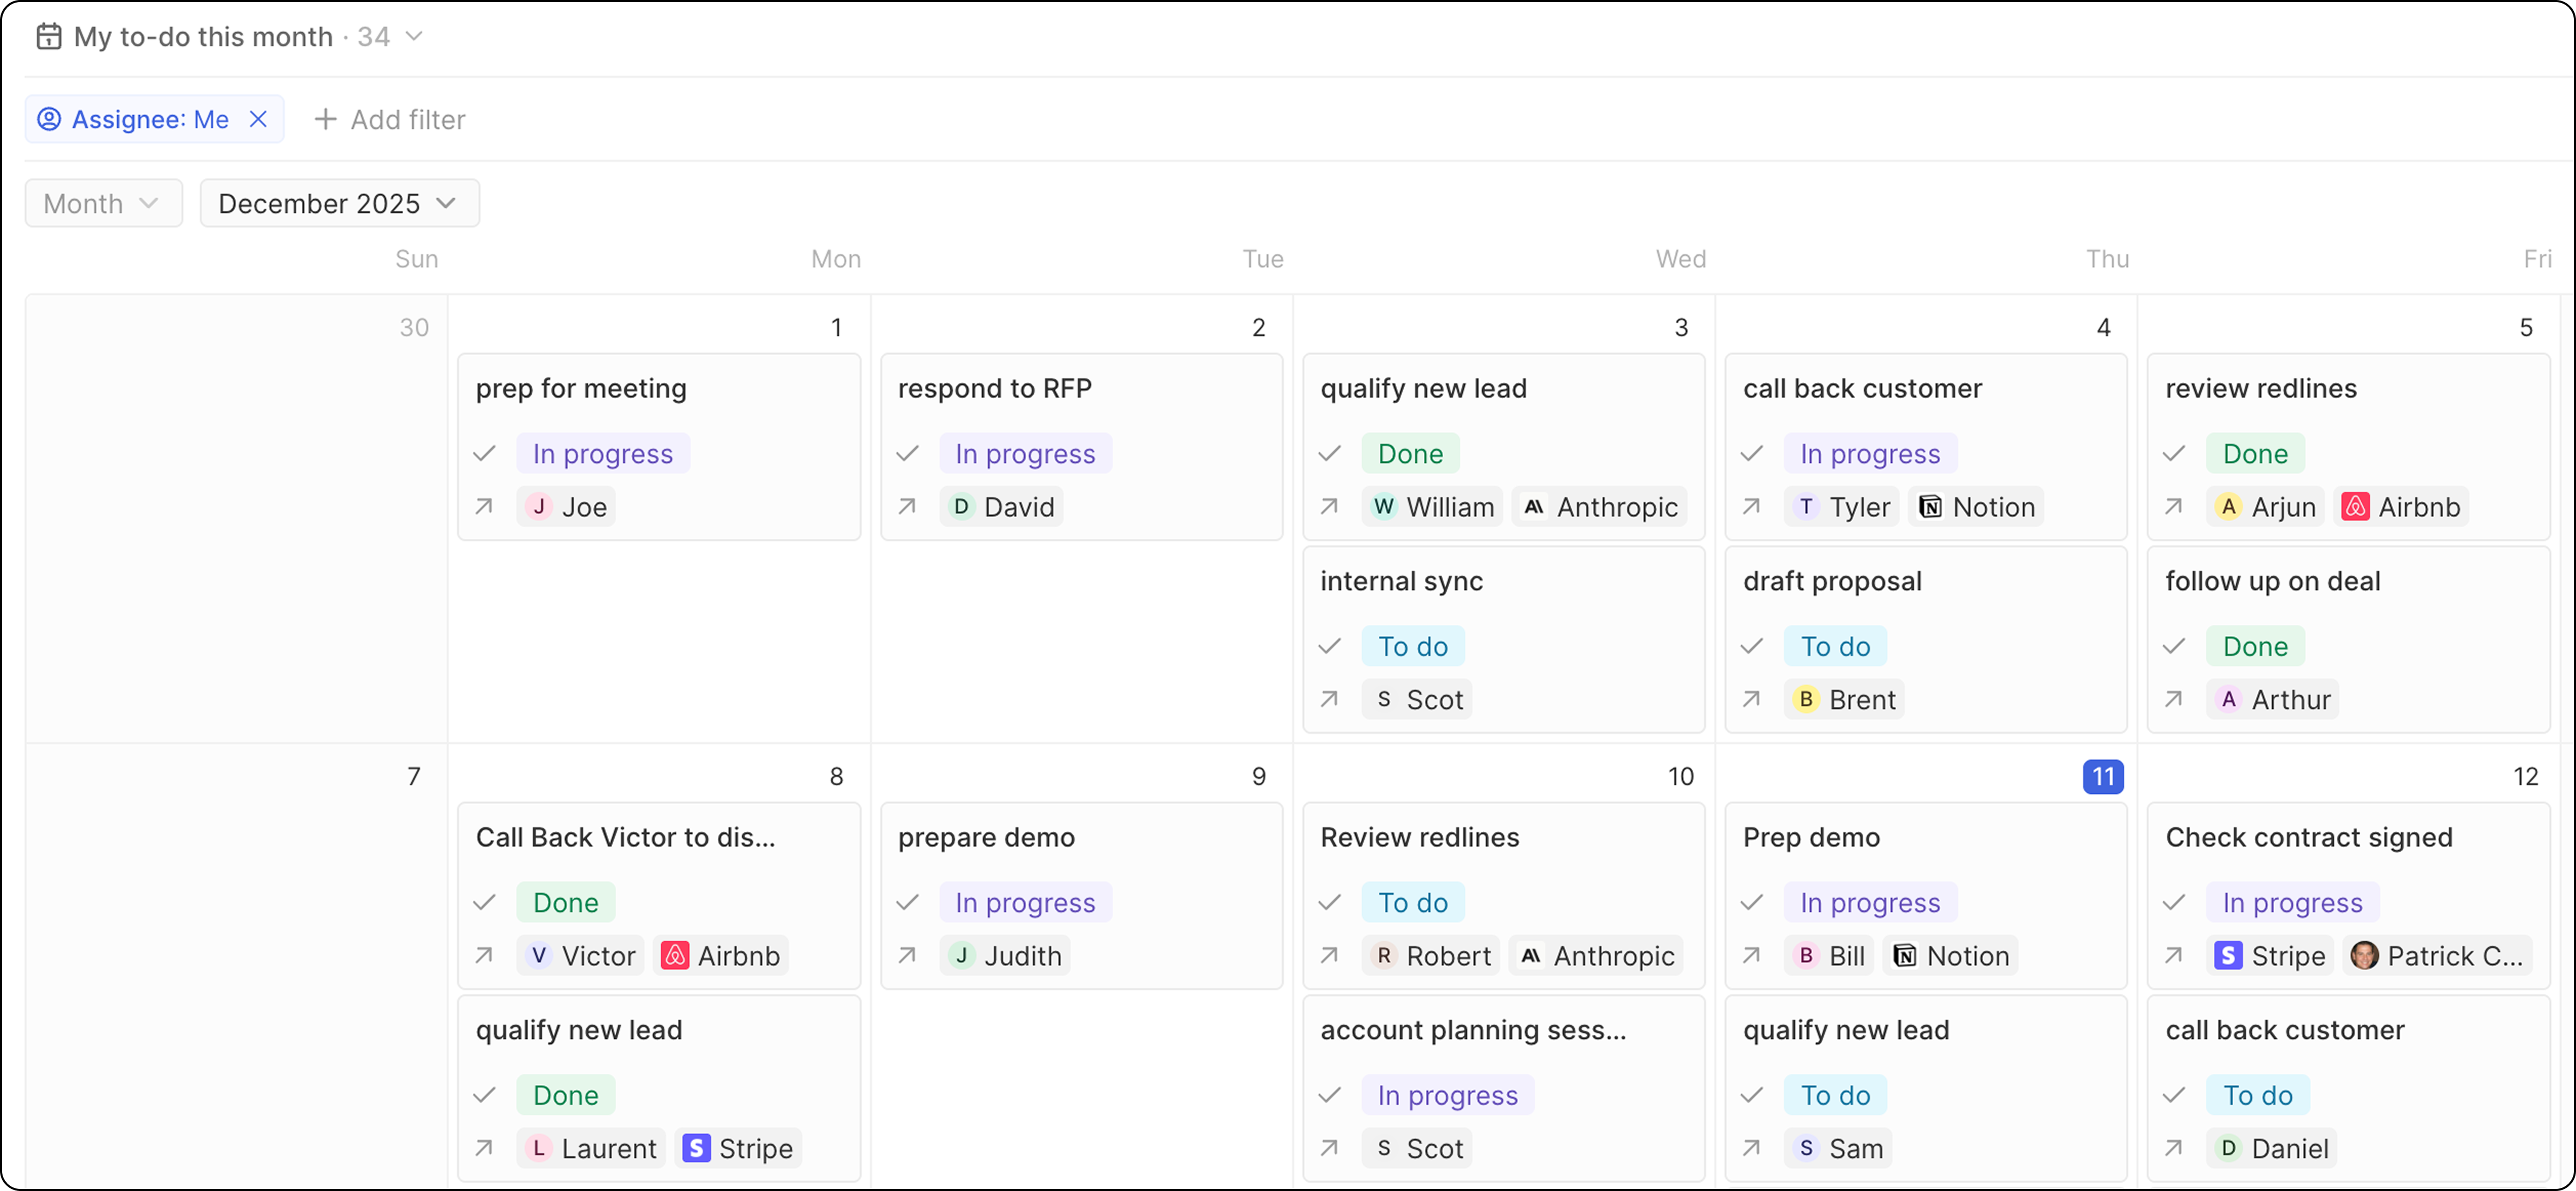The width and height of the screenshot is (2576, 1191).
Task: Click the Airbnb logo on review redlines card
Action: tap(2355, 507)
